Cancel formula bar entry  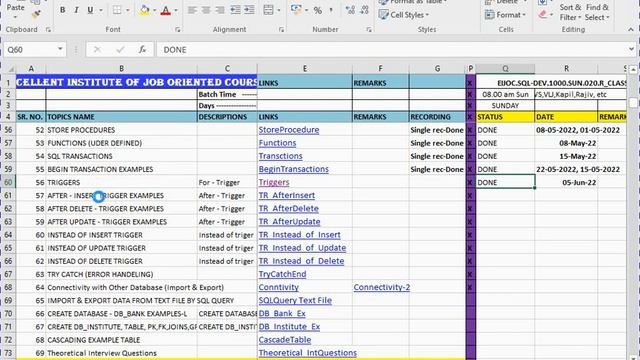[97, 49]
